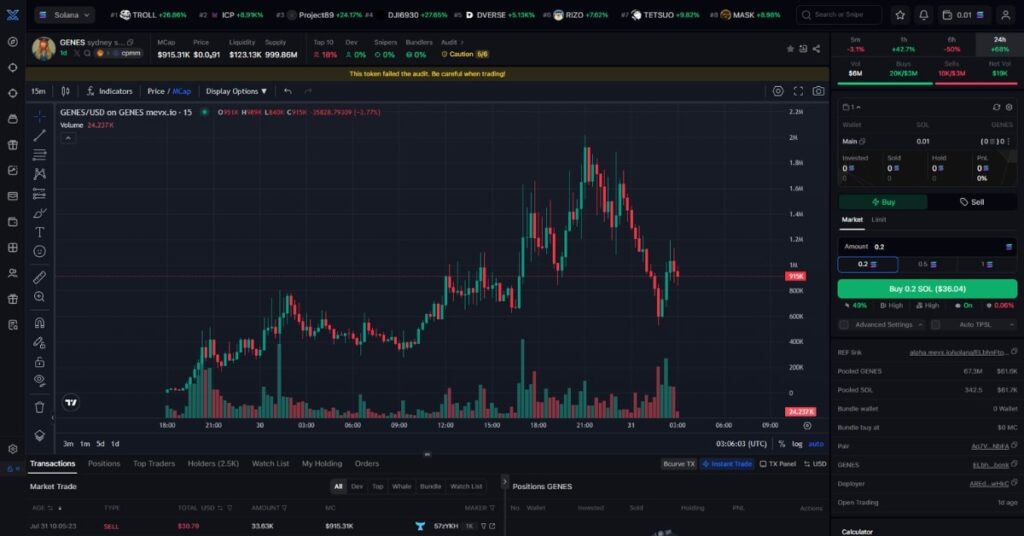Activate the chart zoom-in tool
Image resolution: width=1024 pixels, height=536 pixels.
pyautogui.click(x=40, y=296)
